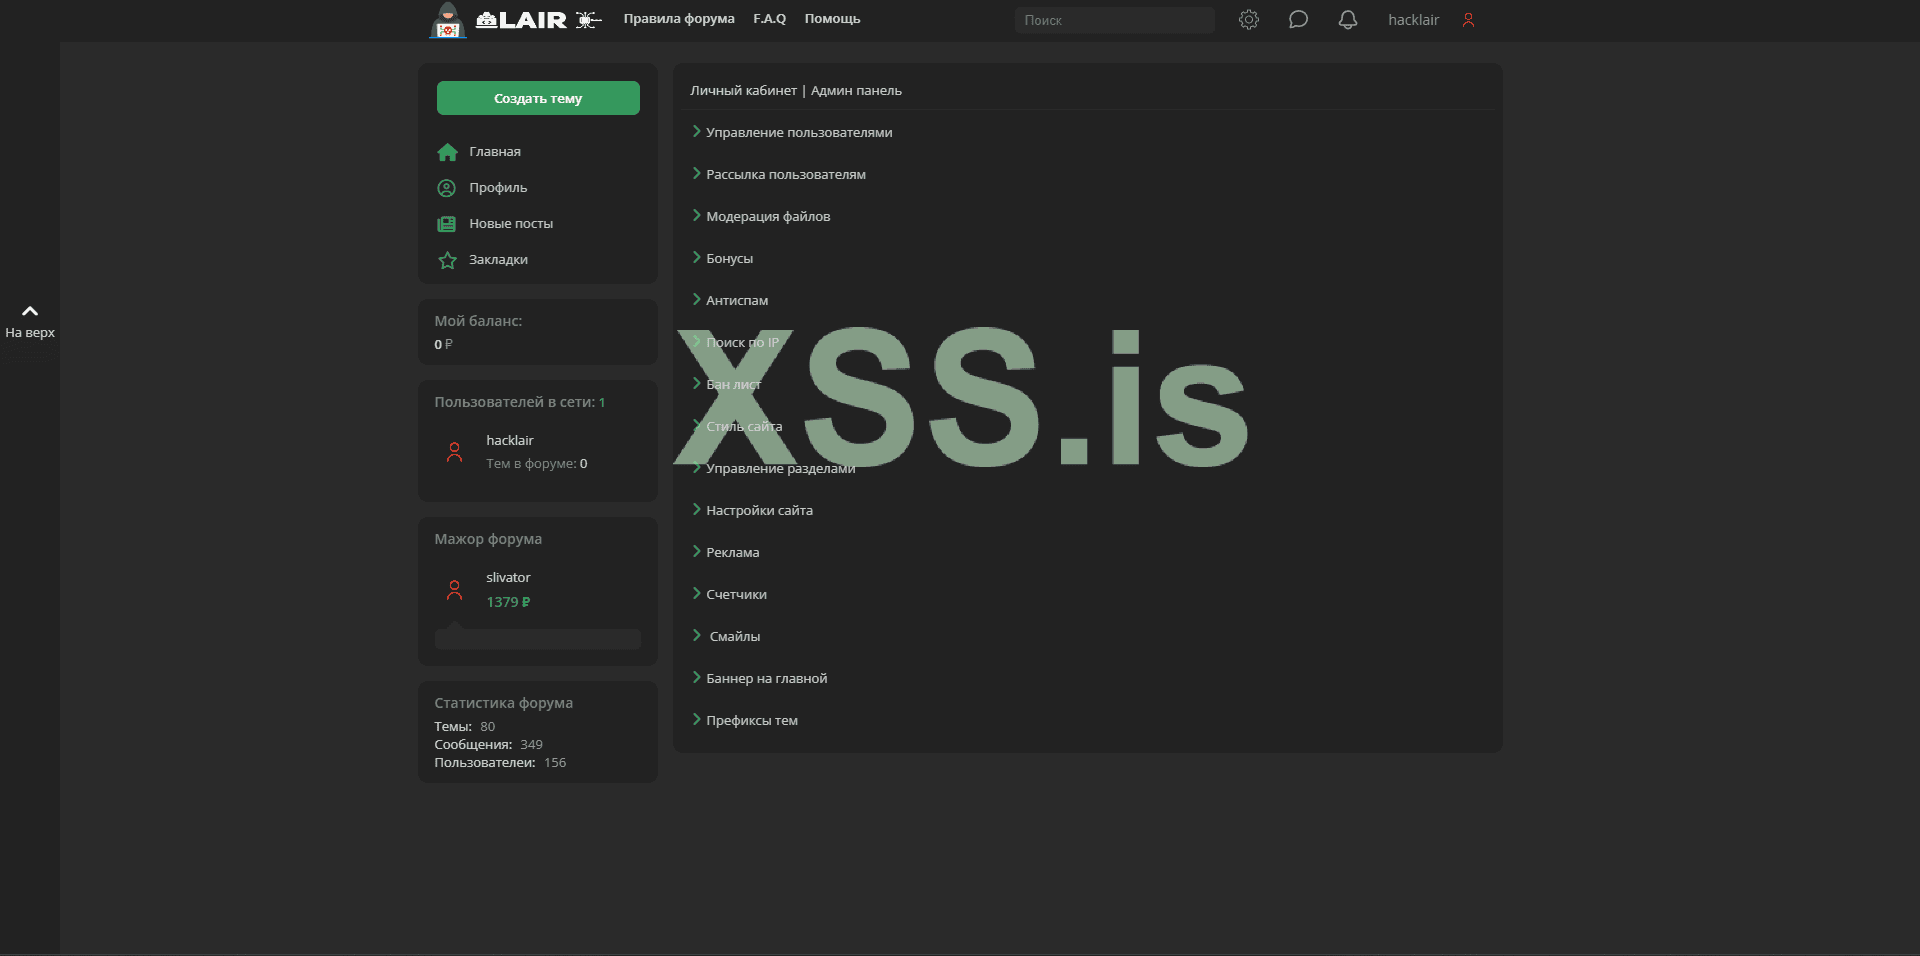Viewport: 1920px width, 956px height.
Task: Click slivator's avatar icon
Action: tap(454, 590)
